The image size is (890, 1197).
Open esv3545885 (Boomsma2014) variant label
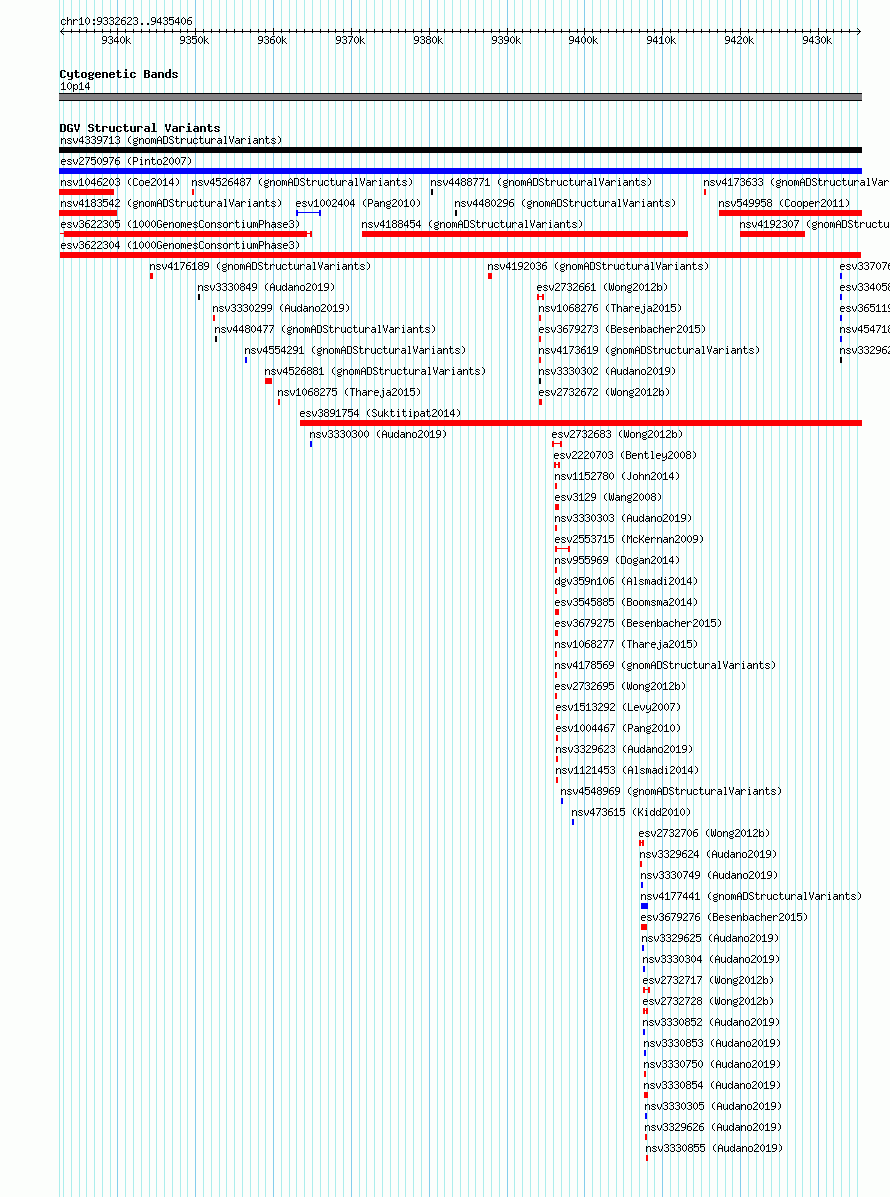(626, 602)
